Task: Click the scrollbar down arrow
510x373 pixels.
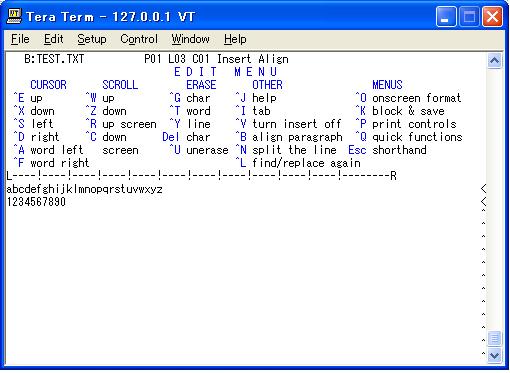Action: 494,355
